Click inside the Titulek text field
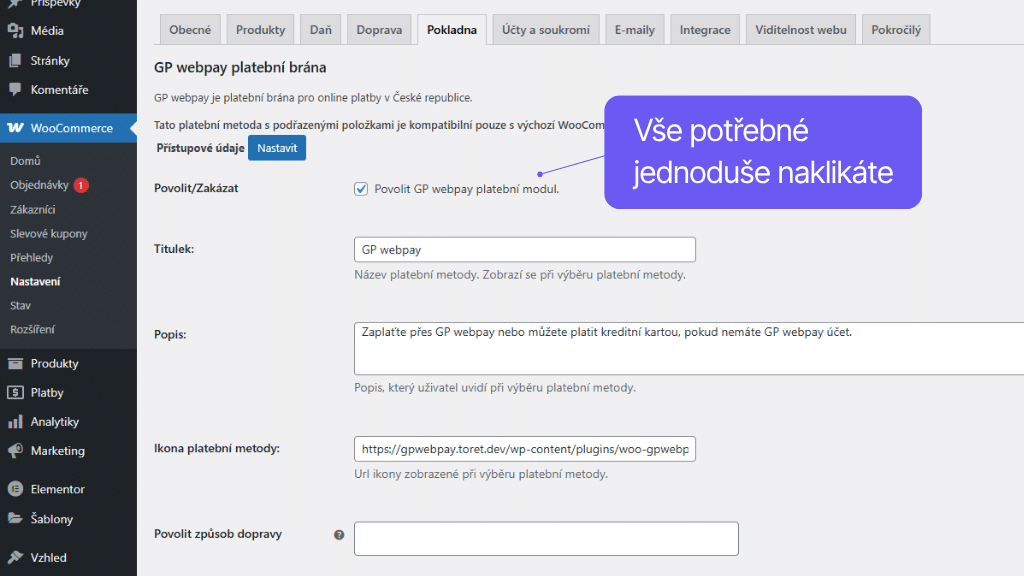 point(525,249)
